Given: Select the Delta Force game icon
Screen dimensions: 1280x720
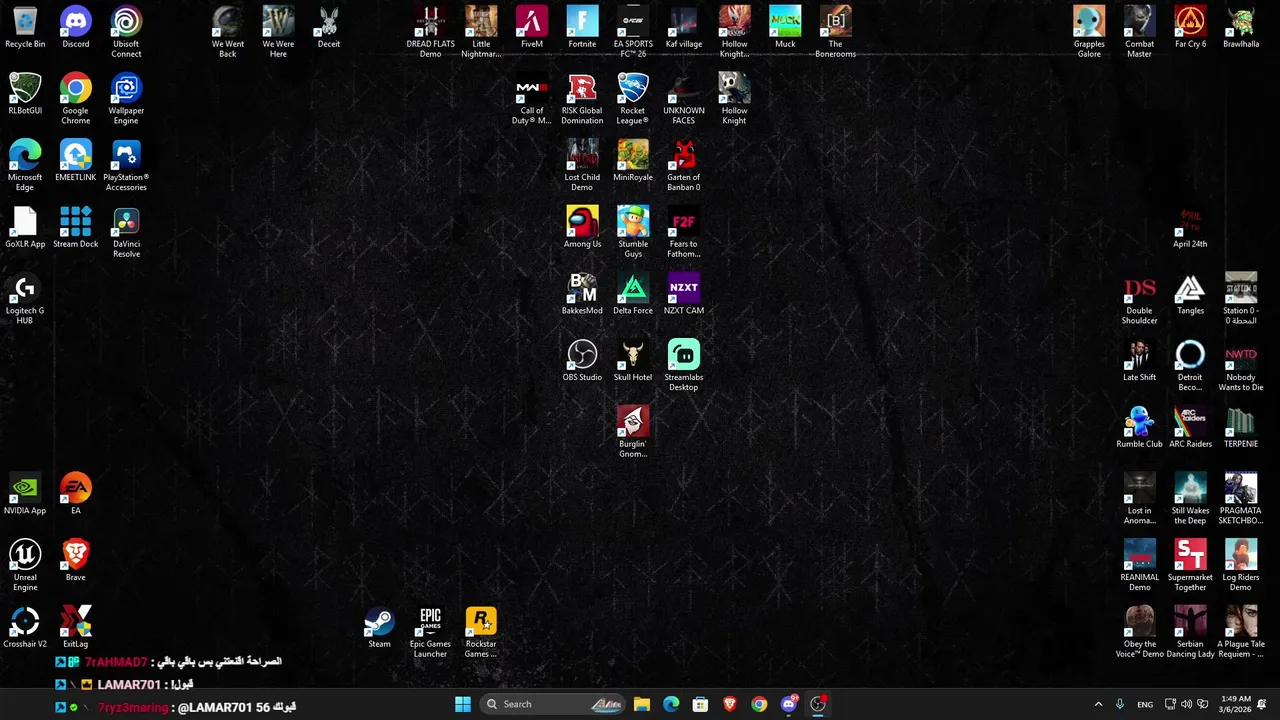Looking at the screenshot, I should coord(633,294).
